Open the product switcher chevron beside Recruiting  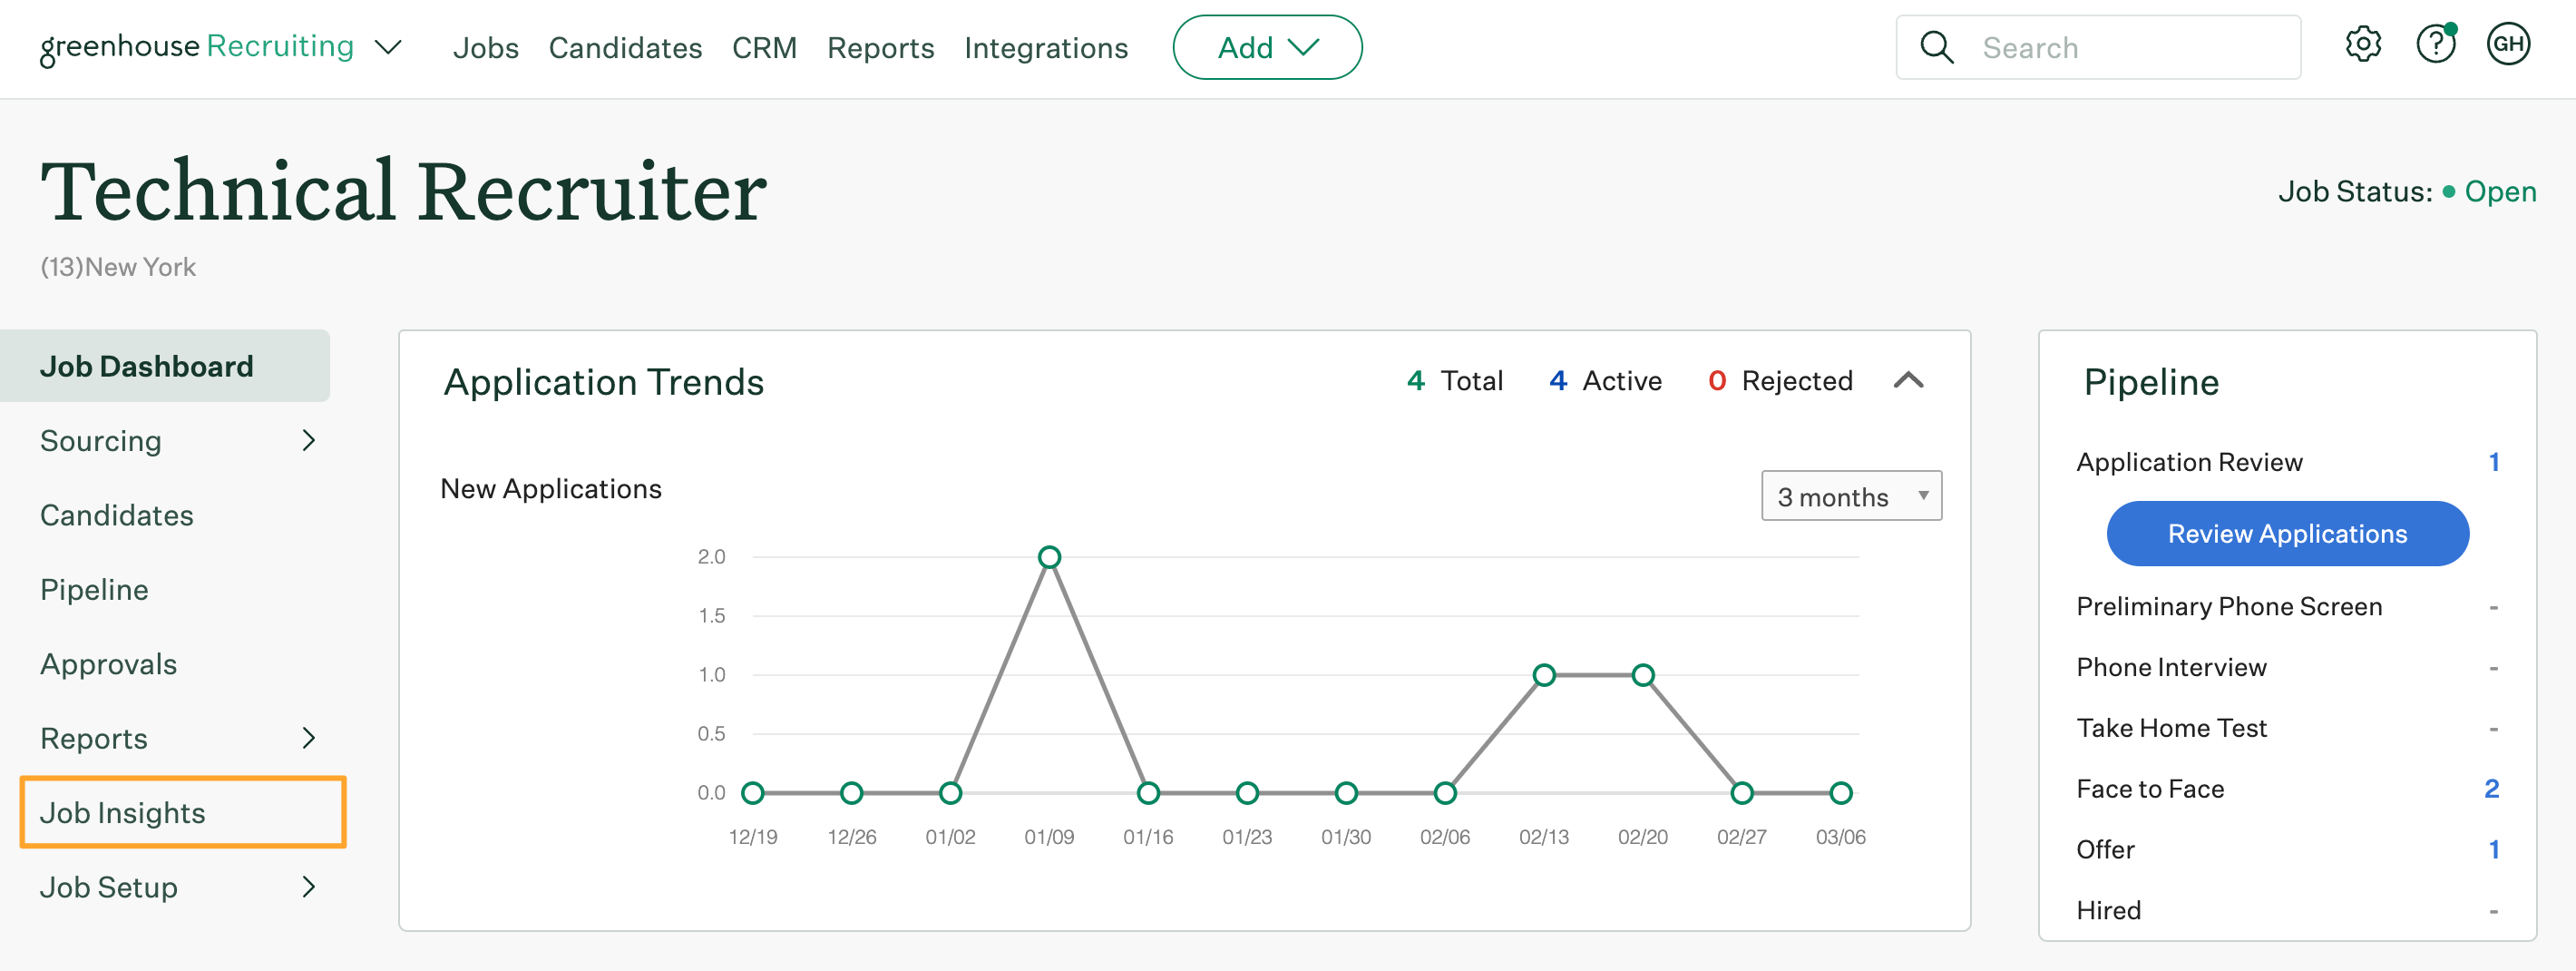pyautogui.click(x=388, y=47)
